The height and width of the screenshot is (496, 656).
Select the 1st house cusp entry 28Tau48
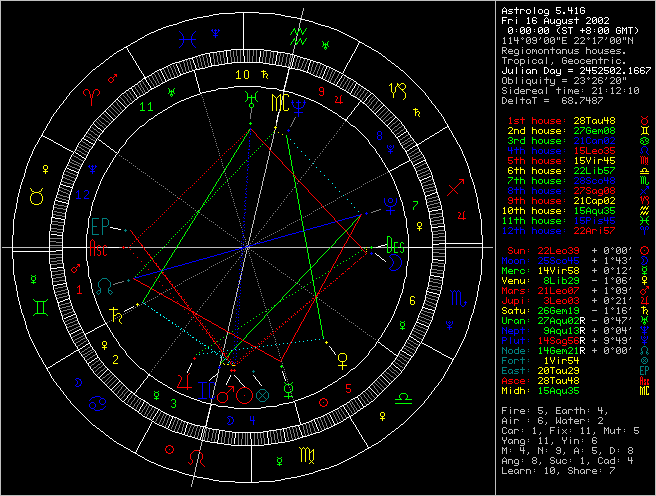(x=572, y=120)
